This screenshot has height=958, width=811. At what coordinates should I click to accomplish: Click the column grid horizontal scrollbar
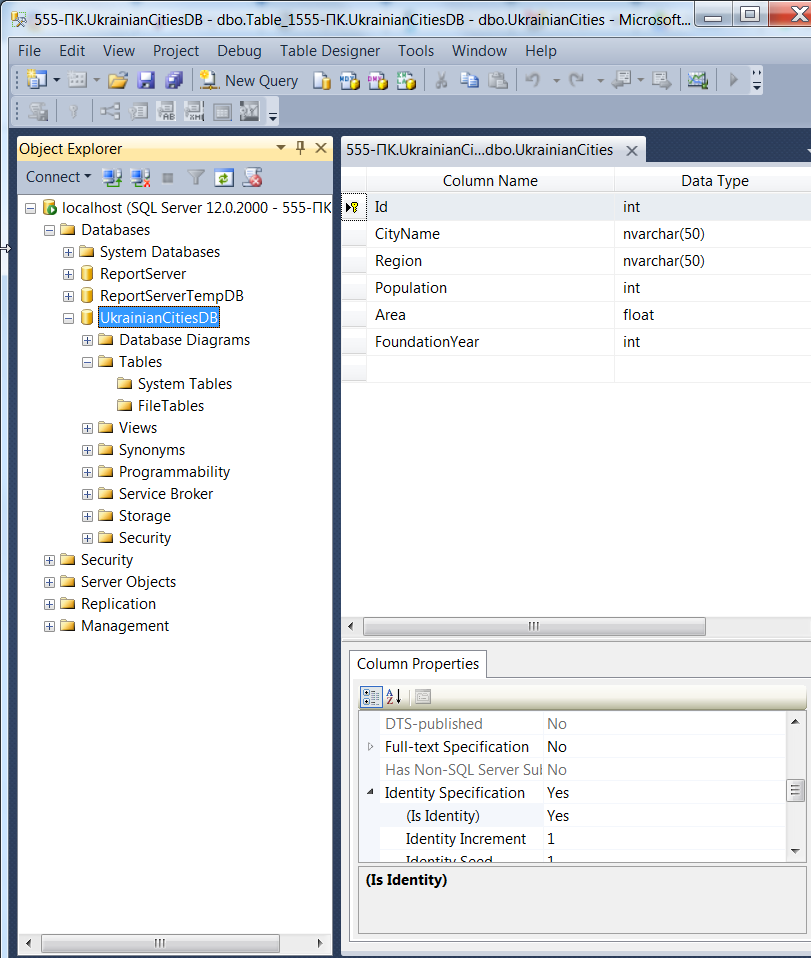(x=534, y=626)
